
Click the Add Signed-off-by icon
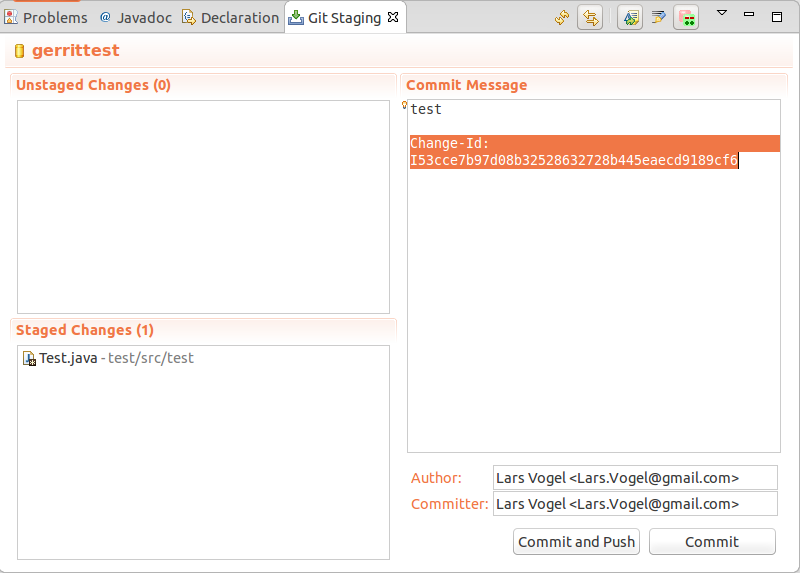tap(658, 18)
